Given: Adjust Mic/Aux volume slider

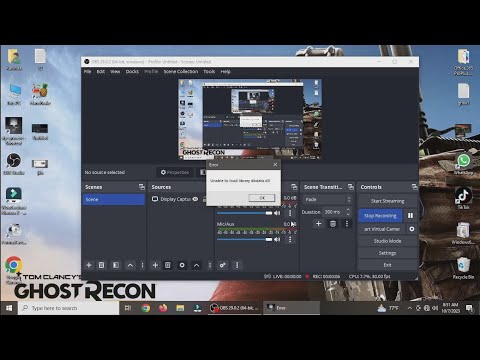Looking at the screenshot, I should 245,239.
